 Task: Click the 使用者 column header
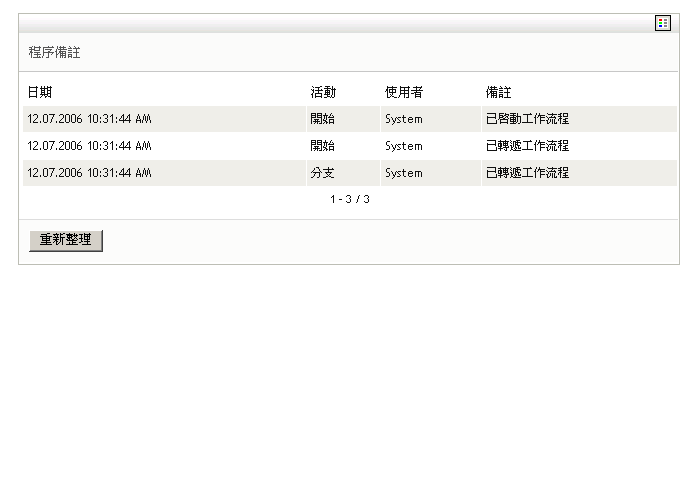pyautogui.click(x=404, y=93)
